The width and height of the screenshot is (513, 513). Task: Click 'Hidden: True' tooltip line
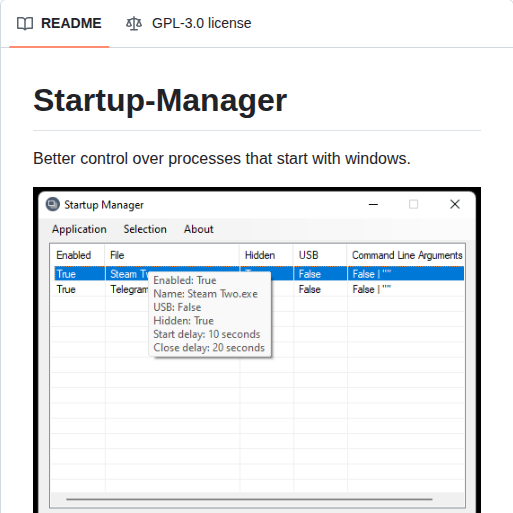[x=184, y=321]
